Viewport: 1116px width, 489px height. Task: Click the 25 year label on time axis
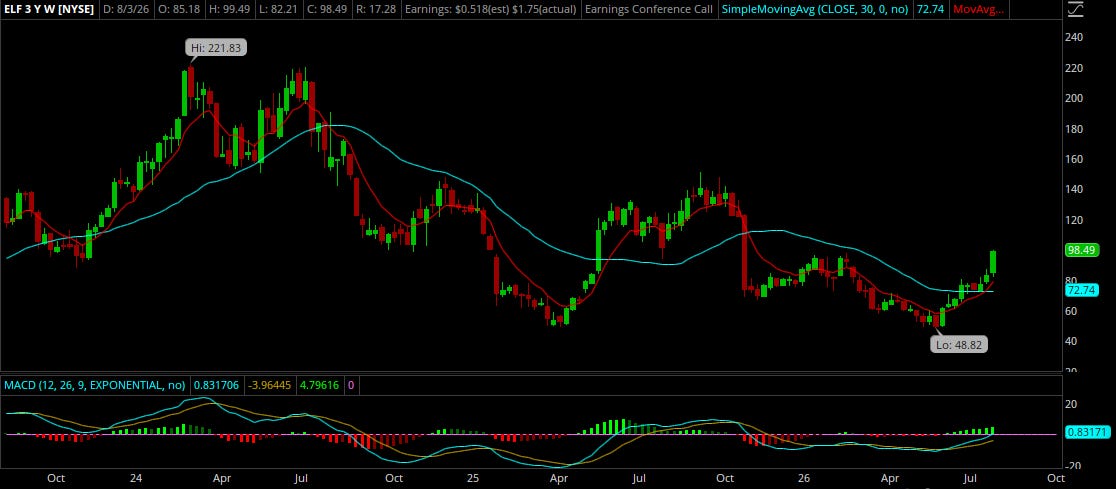pos(474,478)
